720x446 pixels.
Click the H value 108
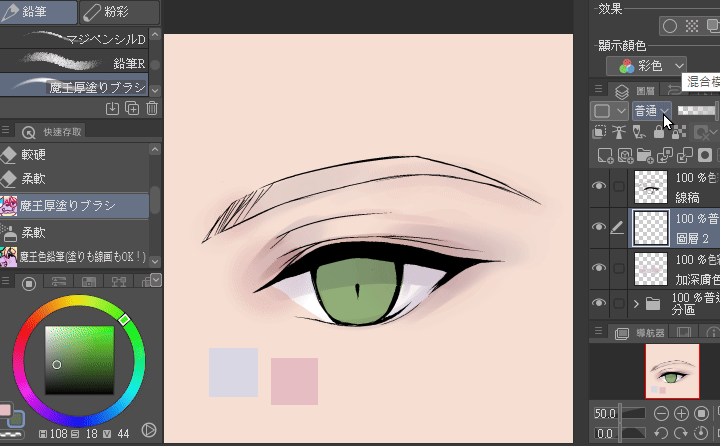(58, 434)
